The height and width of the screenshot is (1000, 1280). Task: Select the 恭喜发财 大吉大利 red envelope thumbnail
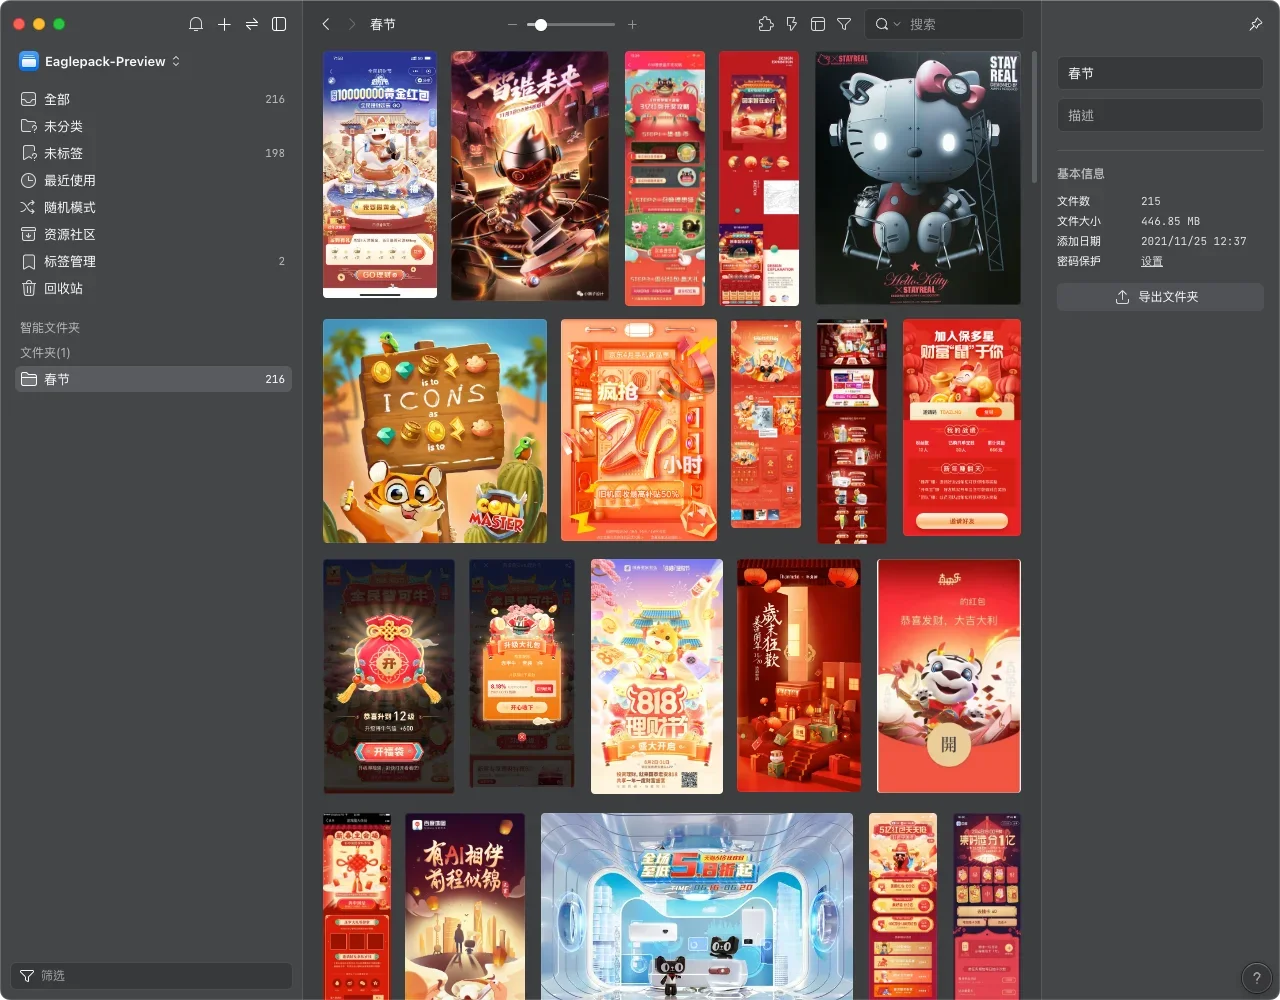tap(949, 676)
